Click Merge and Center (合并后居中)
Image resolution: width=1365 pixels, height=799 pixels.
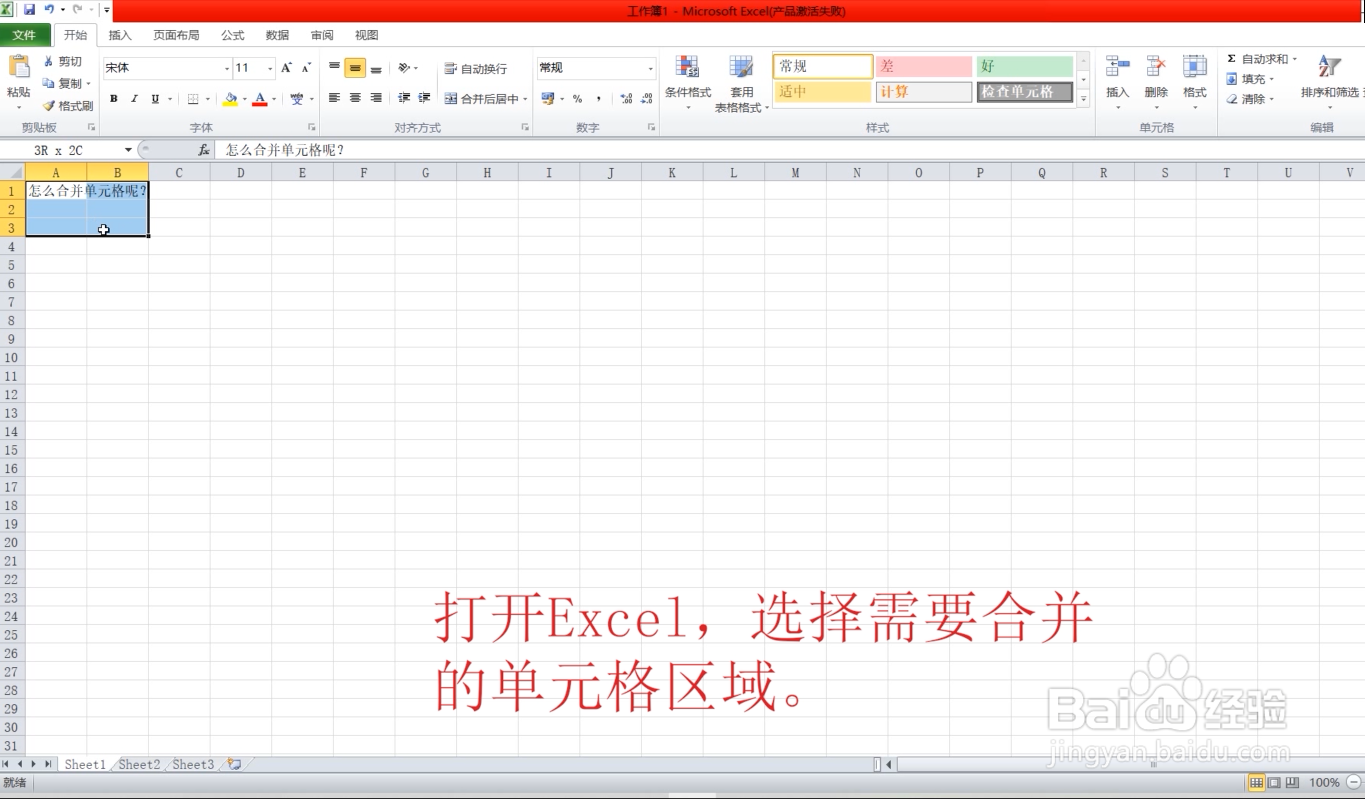482,99
